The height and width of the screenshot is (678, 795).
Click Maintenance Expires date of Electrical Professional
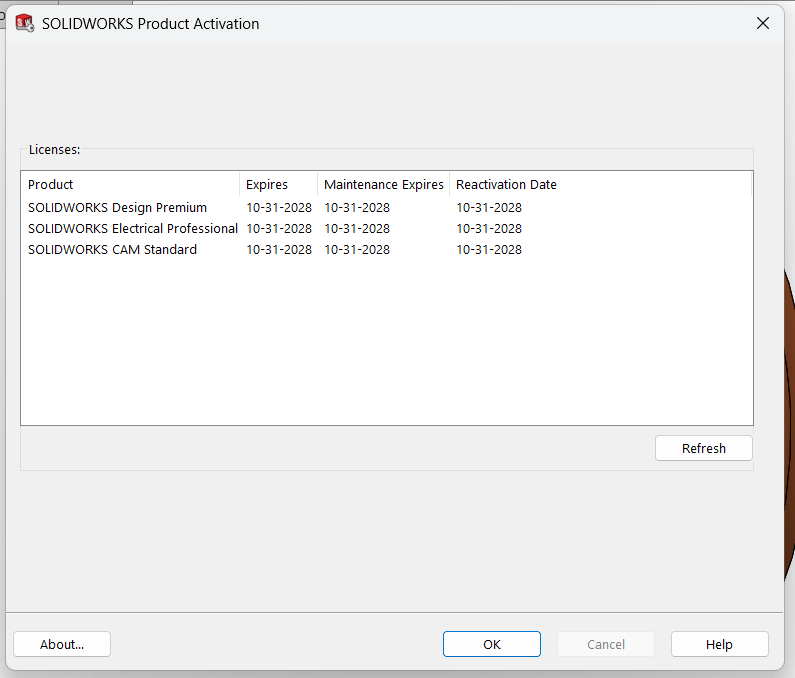click(357, 229)
